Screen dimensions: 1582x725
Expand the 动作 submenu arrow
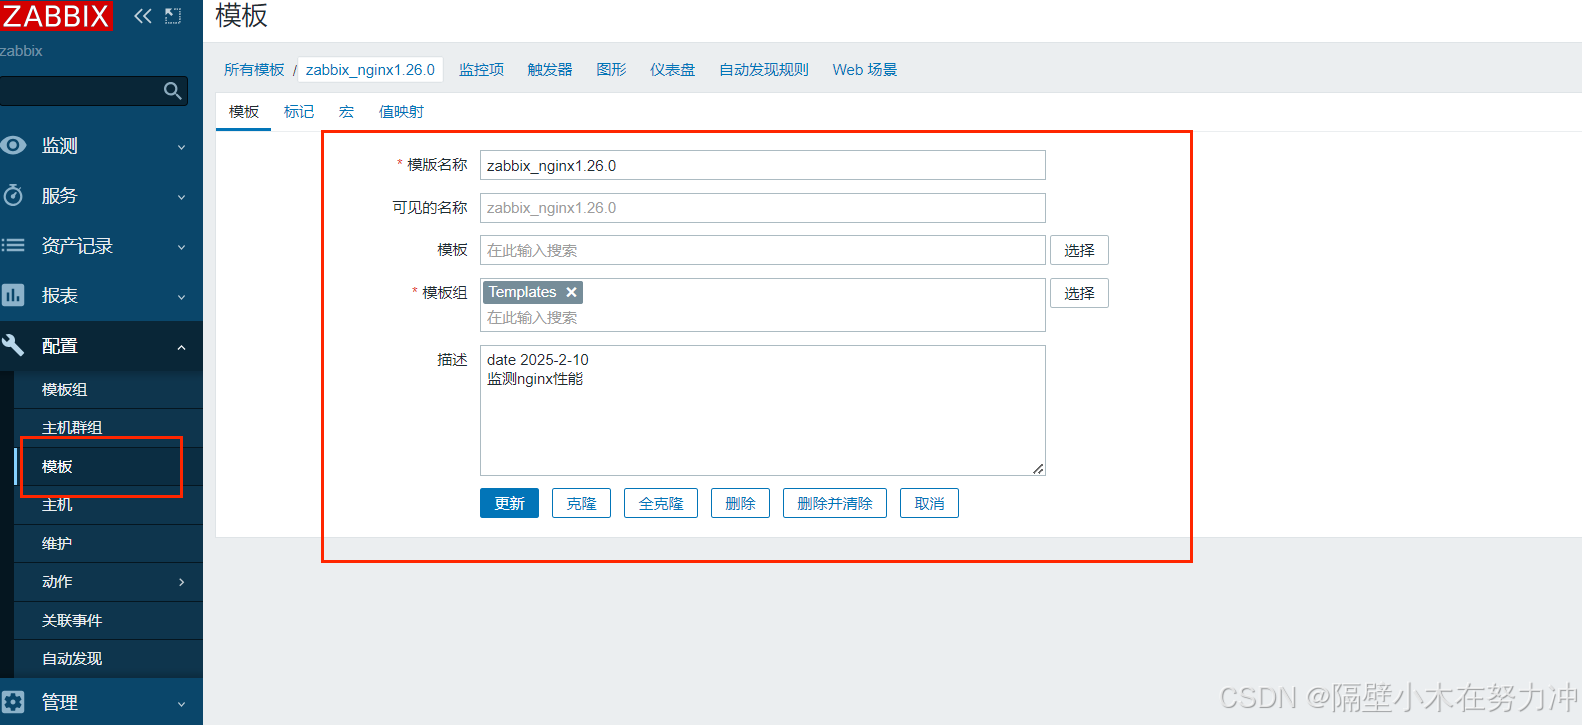click(181, 582)
